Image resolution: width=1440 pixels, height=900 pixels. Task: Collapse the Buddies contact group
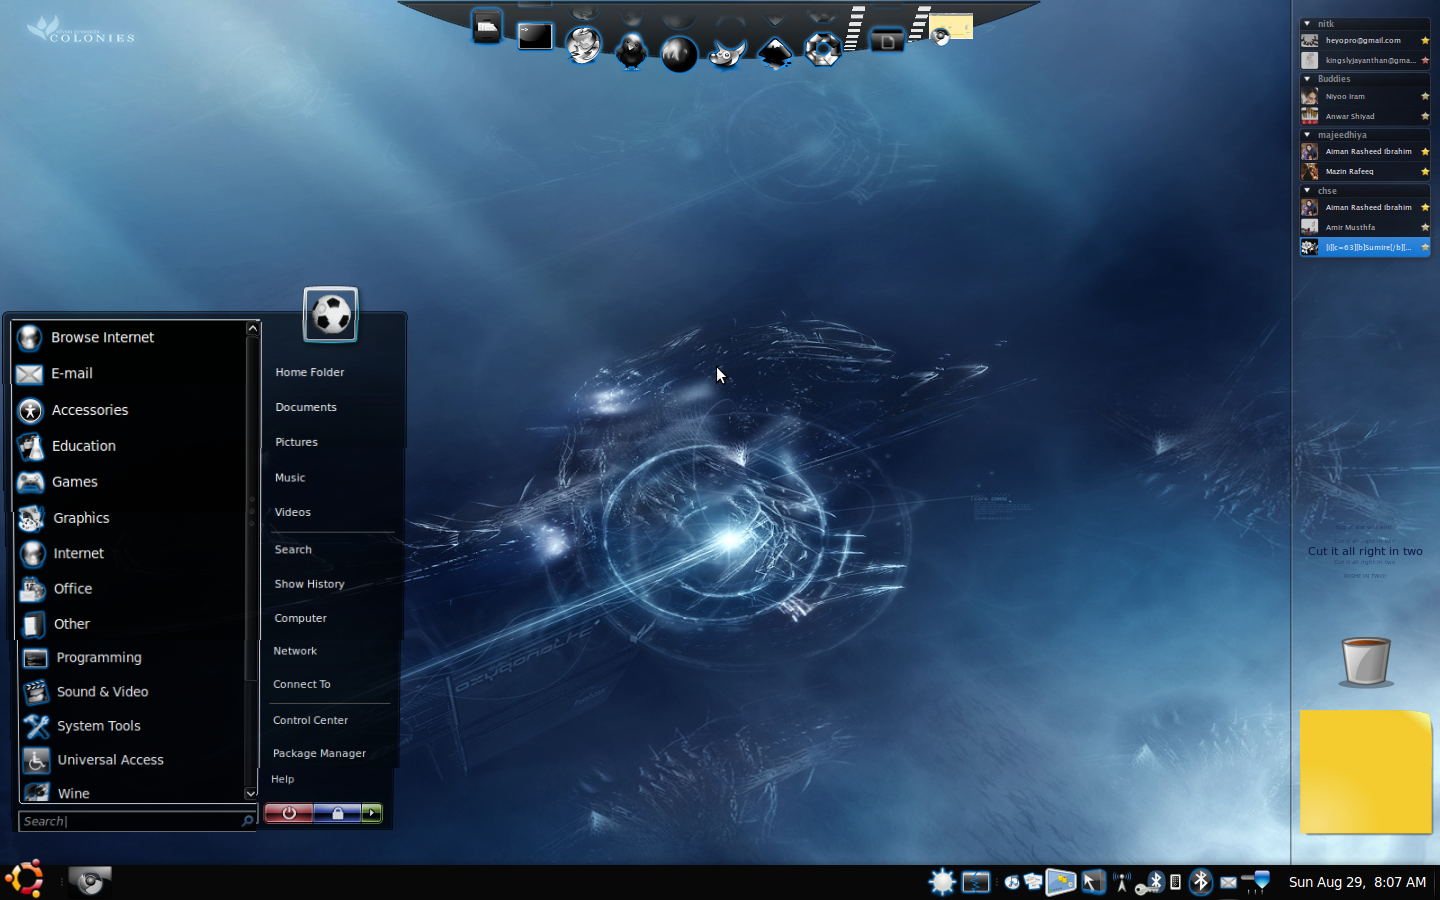(x=1307, y=79)
